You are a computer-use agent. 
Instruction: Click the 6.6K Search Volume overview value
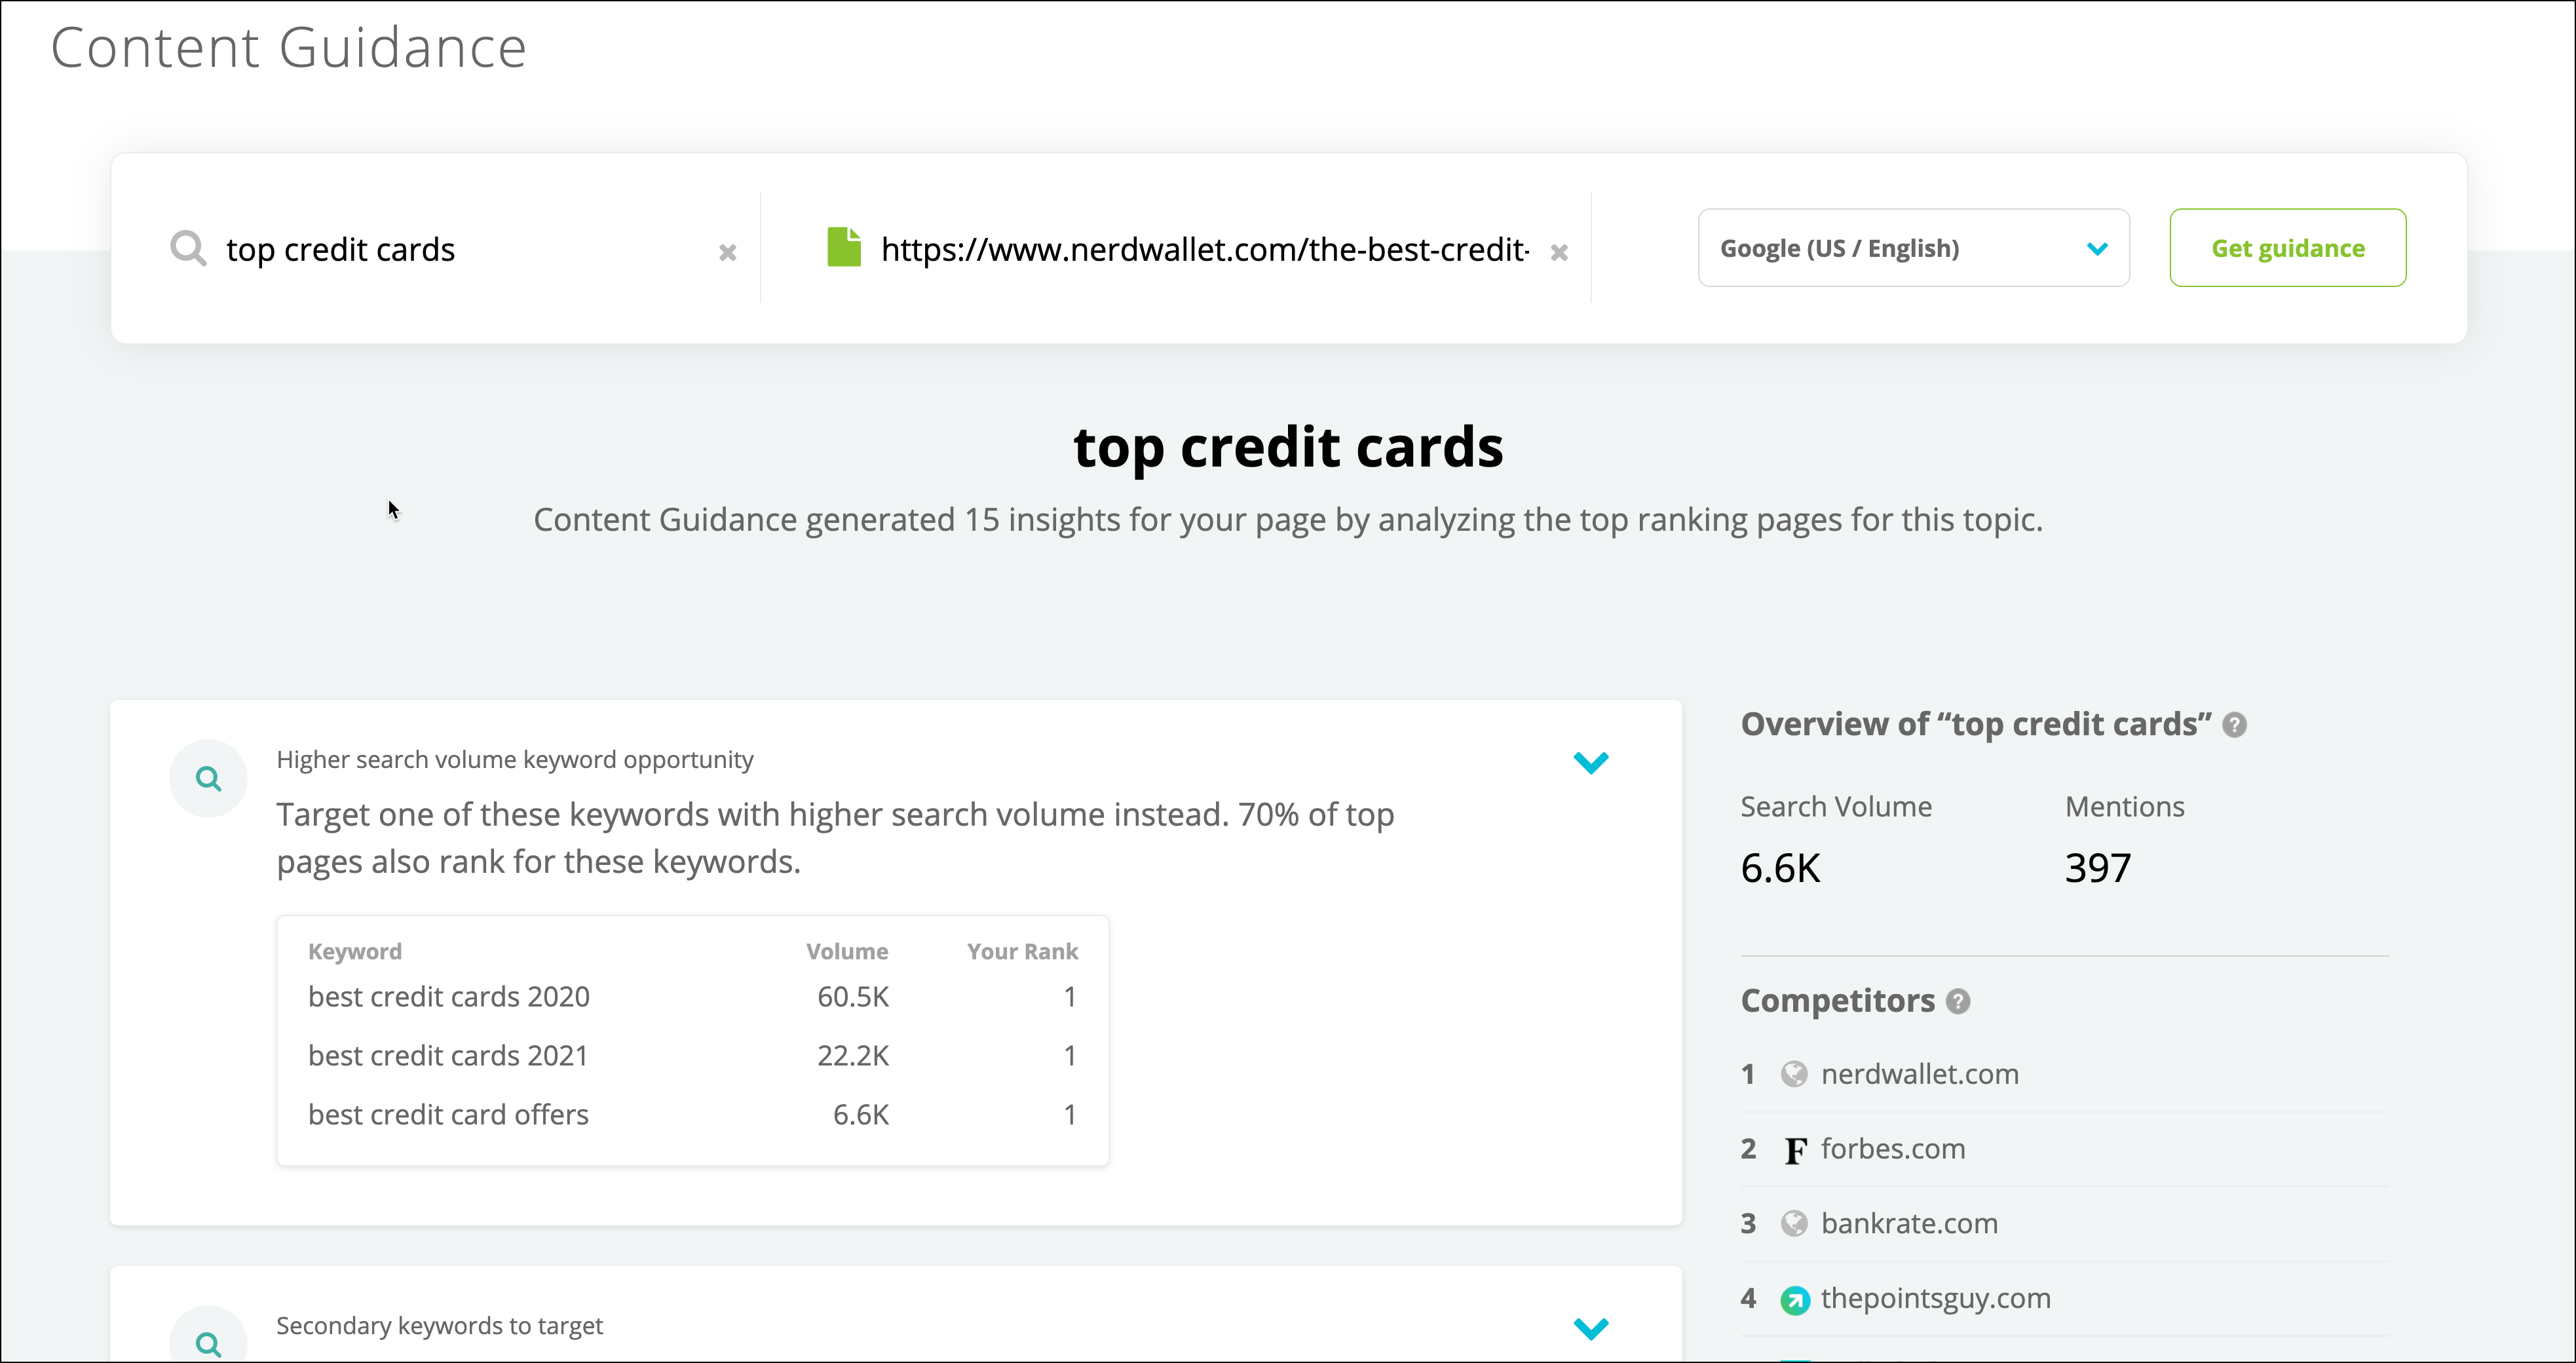click(x=1780, y=868)
